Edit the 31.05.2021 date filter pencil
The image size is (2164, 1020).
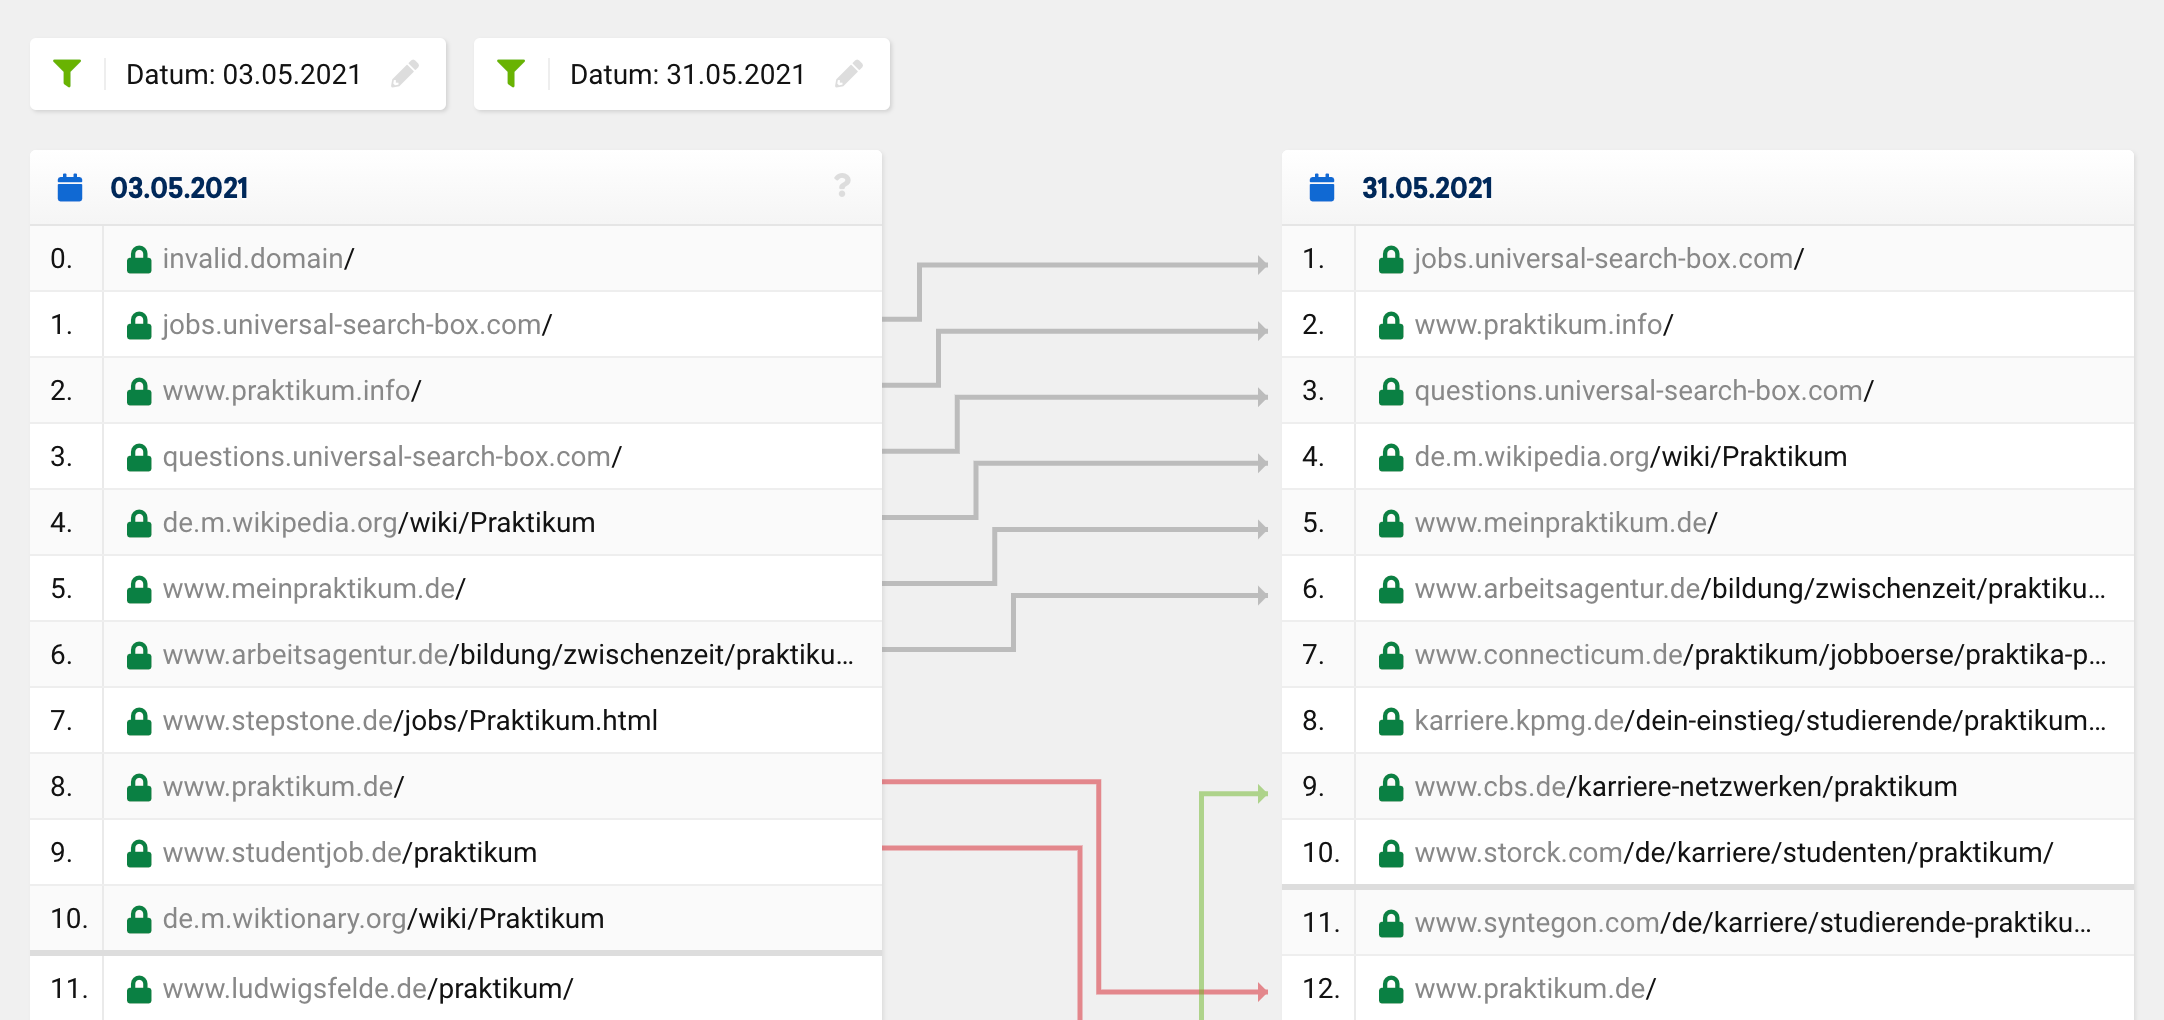(x=849, y=74)
